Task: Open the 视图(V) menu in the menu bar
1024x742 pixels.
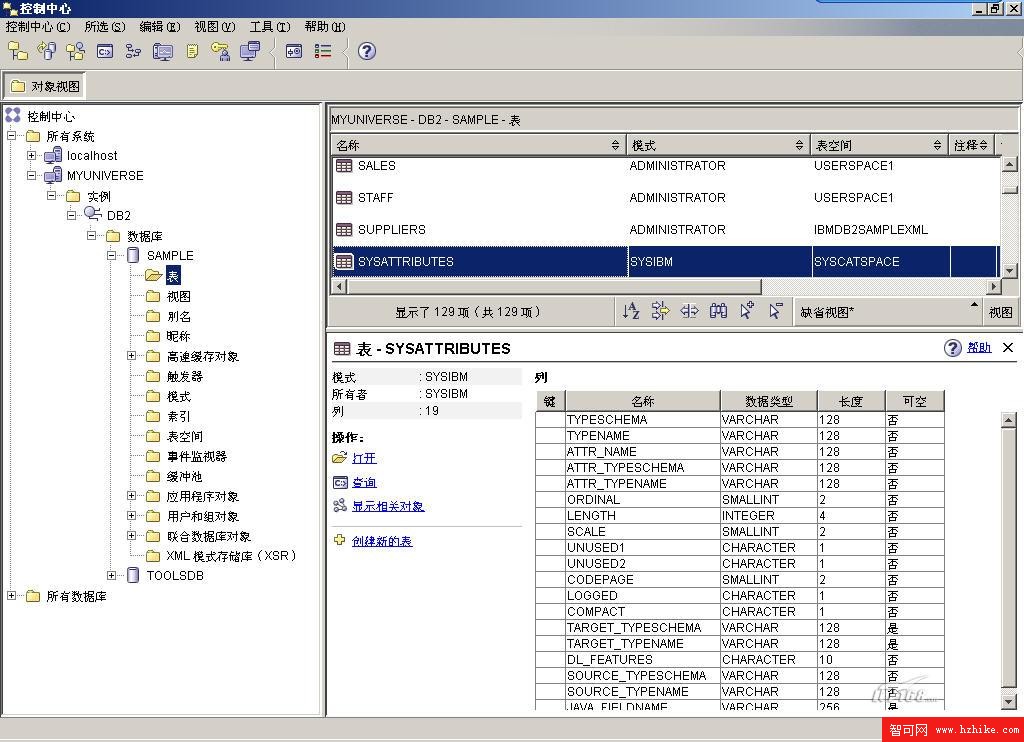Action: point(214,27)
